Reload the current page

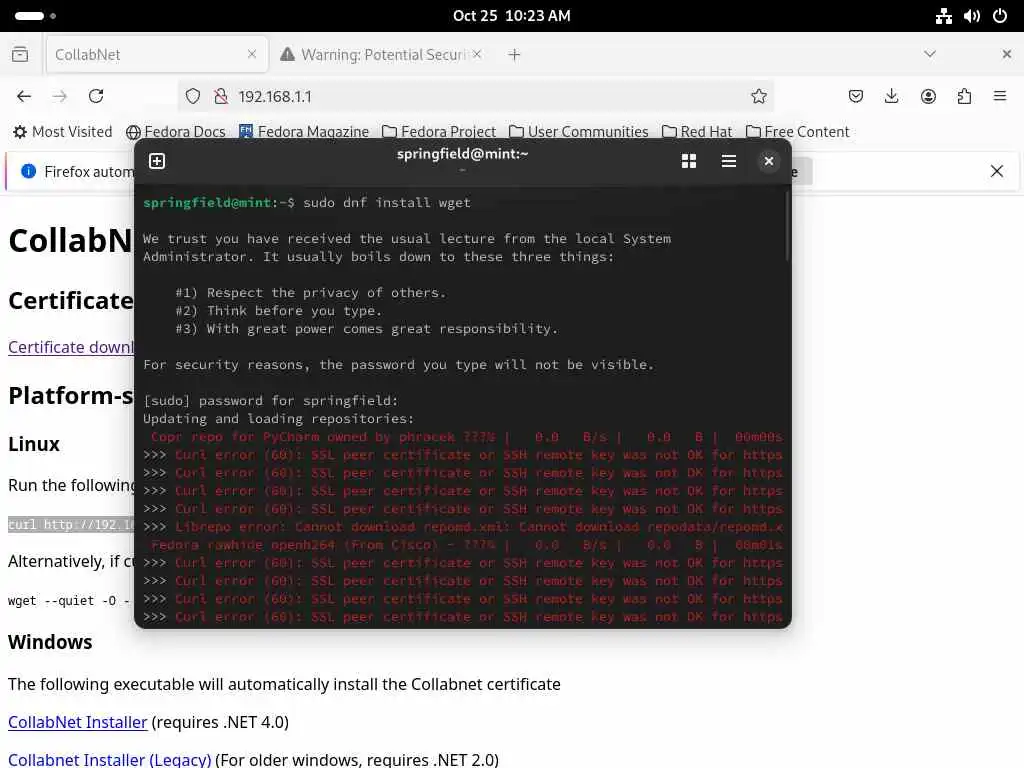tap(96, 96)
